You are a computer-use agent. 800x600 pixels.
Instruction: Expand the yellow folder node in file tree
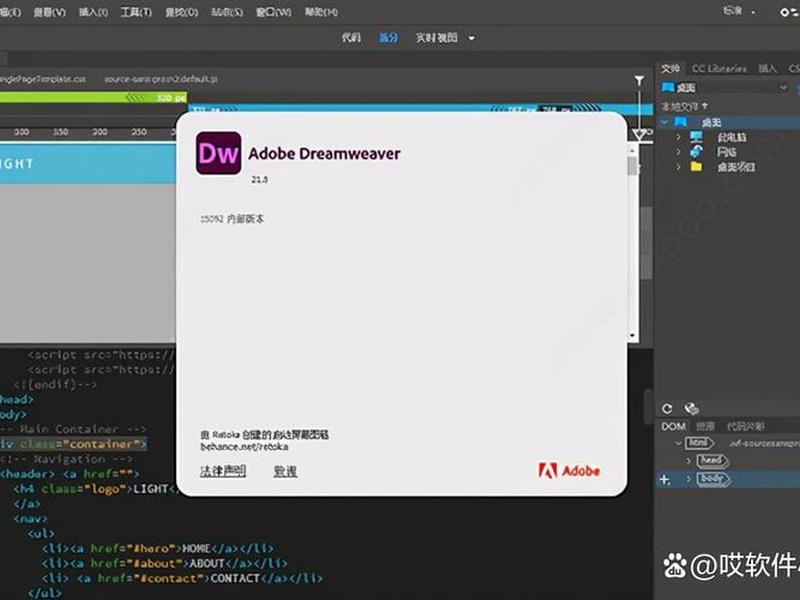(678, 166)
